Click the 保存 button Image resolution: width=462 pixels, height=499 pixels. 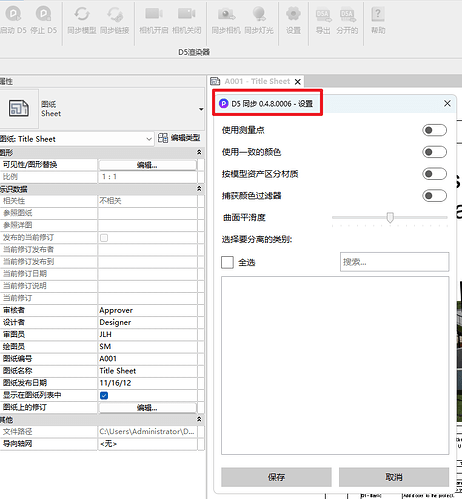pos(276,477)
